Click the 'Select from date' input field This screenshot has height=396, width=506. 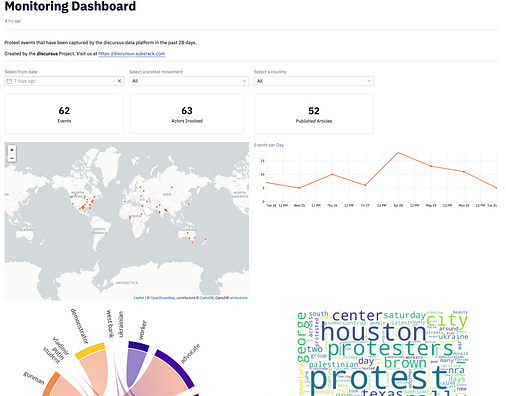point(64,81)
